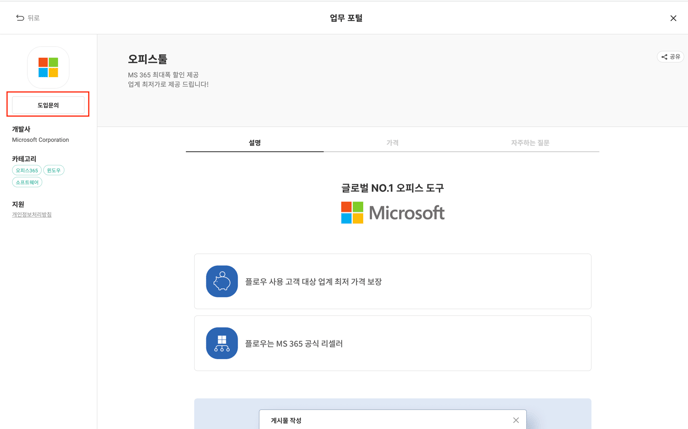Go back with the 뒤로 button

click(28, 18)
